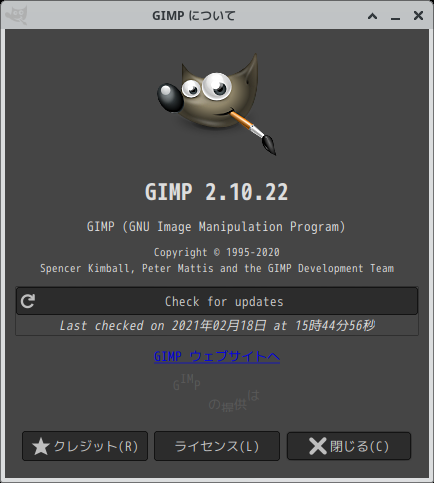Click the Wilber mascot logo image
The image size is (434, 483).
pyautogui.click(x=217, y=104)
